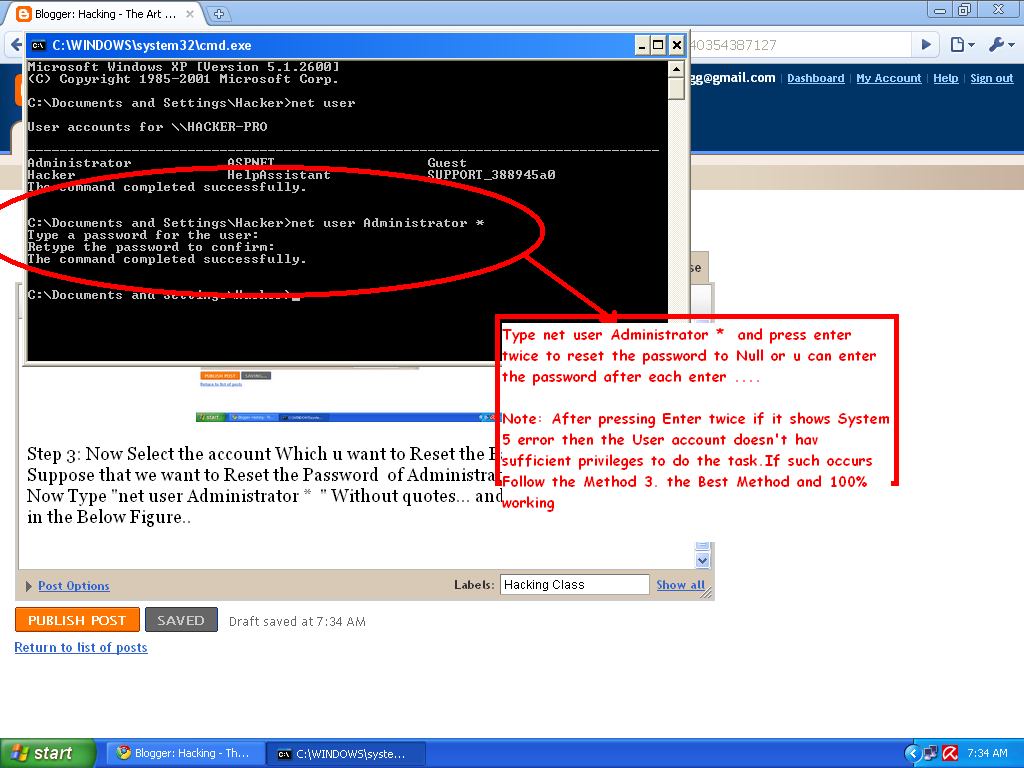
Task: Open a new browser tab
Action: coord(219,13)
